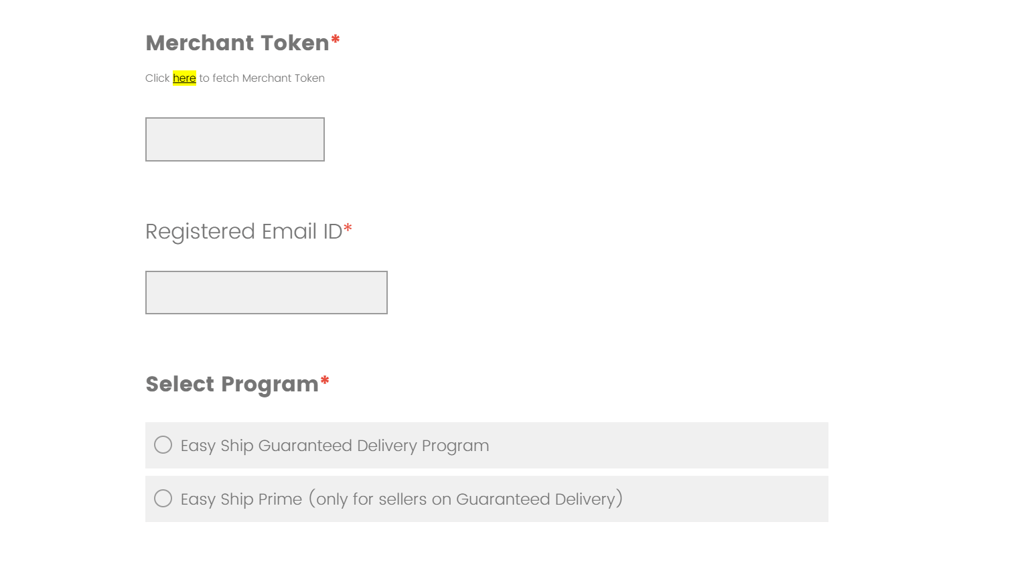Image resolution: width=1024 pixels, height=571 pixels.
Task: Click the red asterisk next to Select Program
Action: pos(325,382)
